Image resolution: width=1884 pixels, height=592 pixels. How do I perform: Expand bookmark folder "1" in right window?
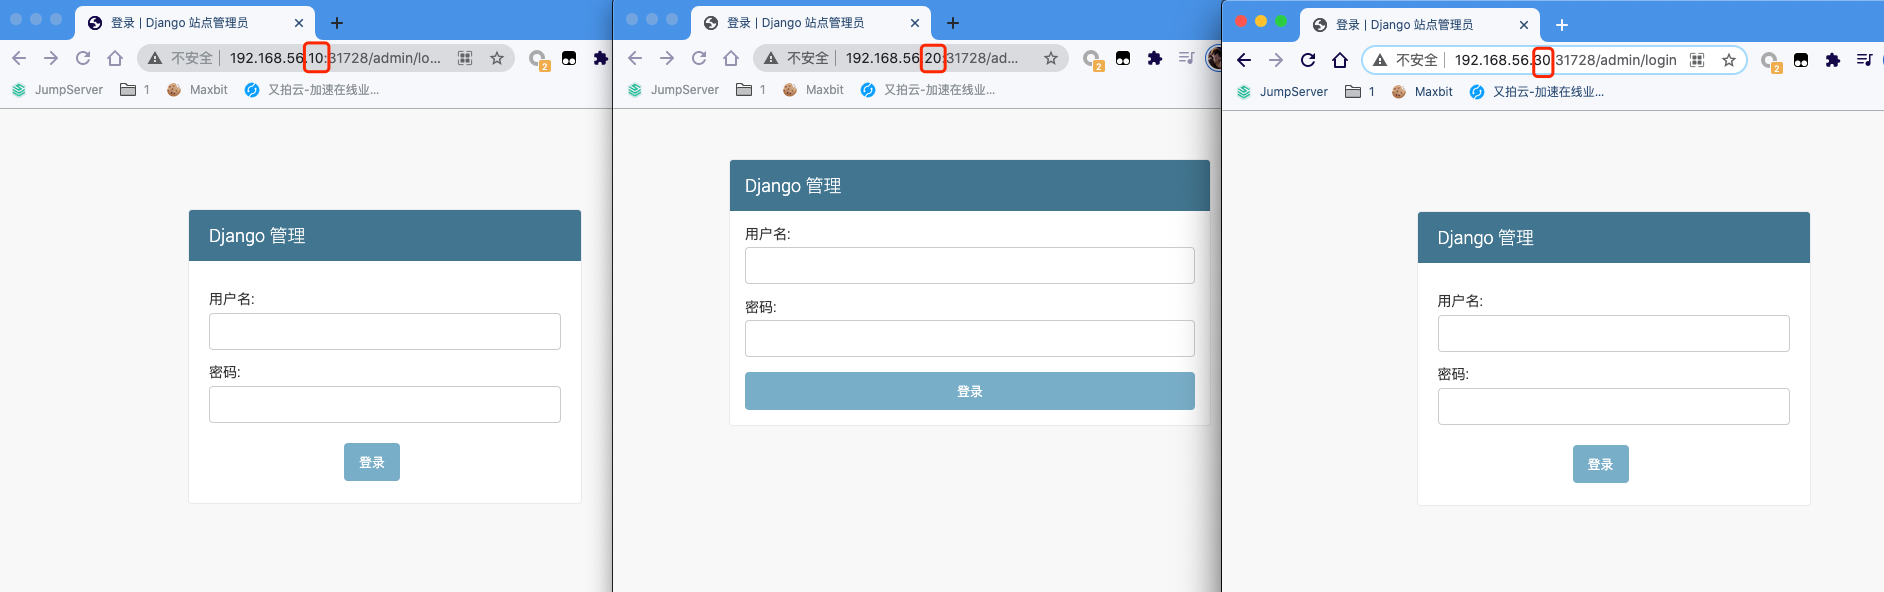(x=1360, y=92)
